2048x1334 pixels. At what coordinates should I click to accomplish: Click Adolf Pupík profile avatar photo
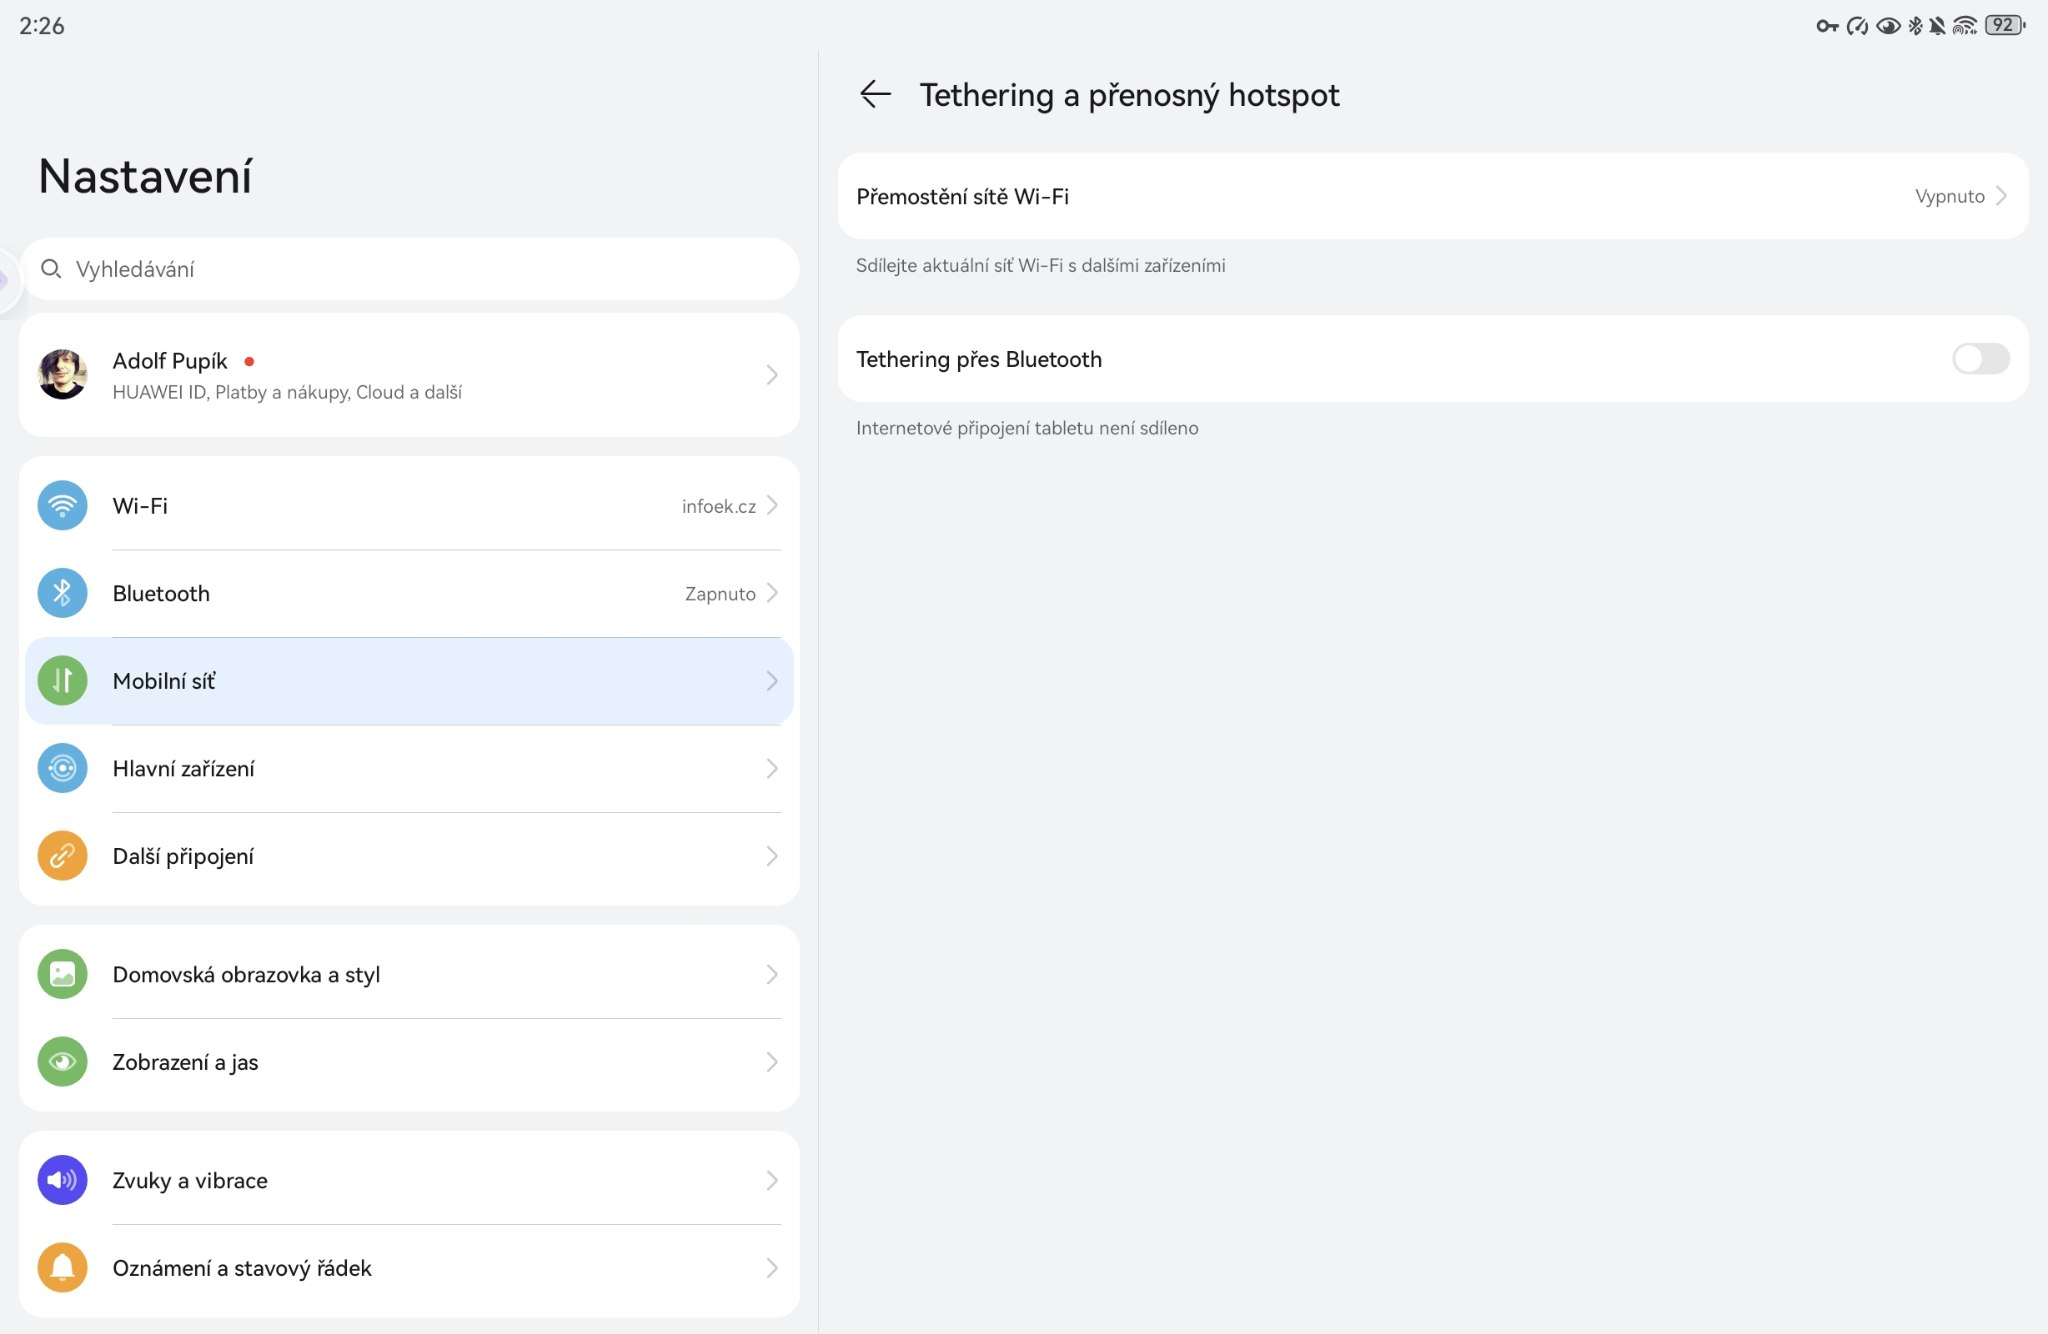point(62,375)
